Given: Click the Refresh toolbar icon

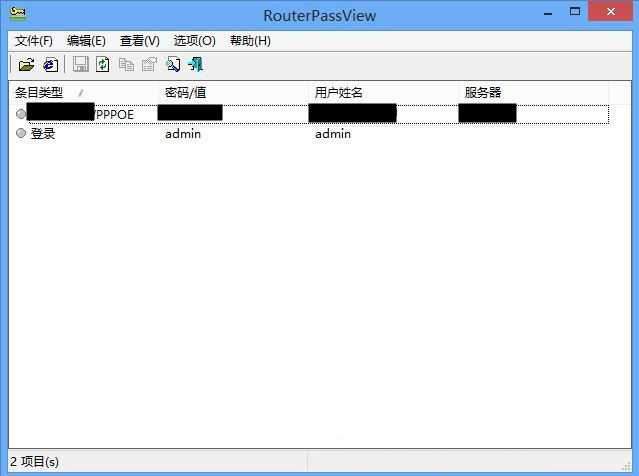Looking at the screenshot, I should pyautogui.click(x=103, y=64).
